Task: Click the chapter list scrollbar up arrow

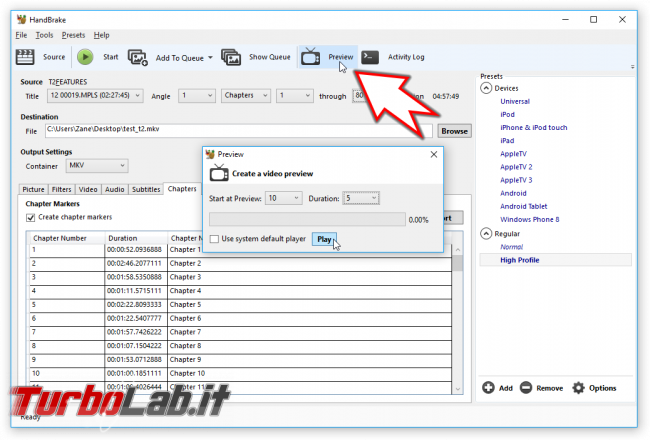Action: [458, 250]
